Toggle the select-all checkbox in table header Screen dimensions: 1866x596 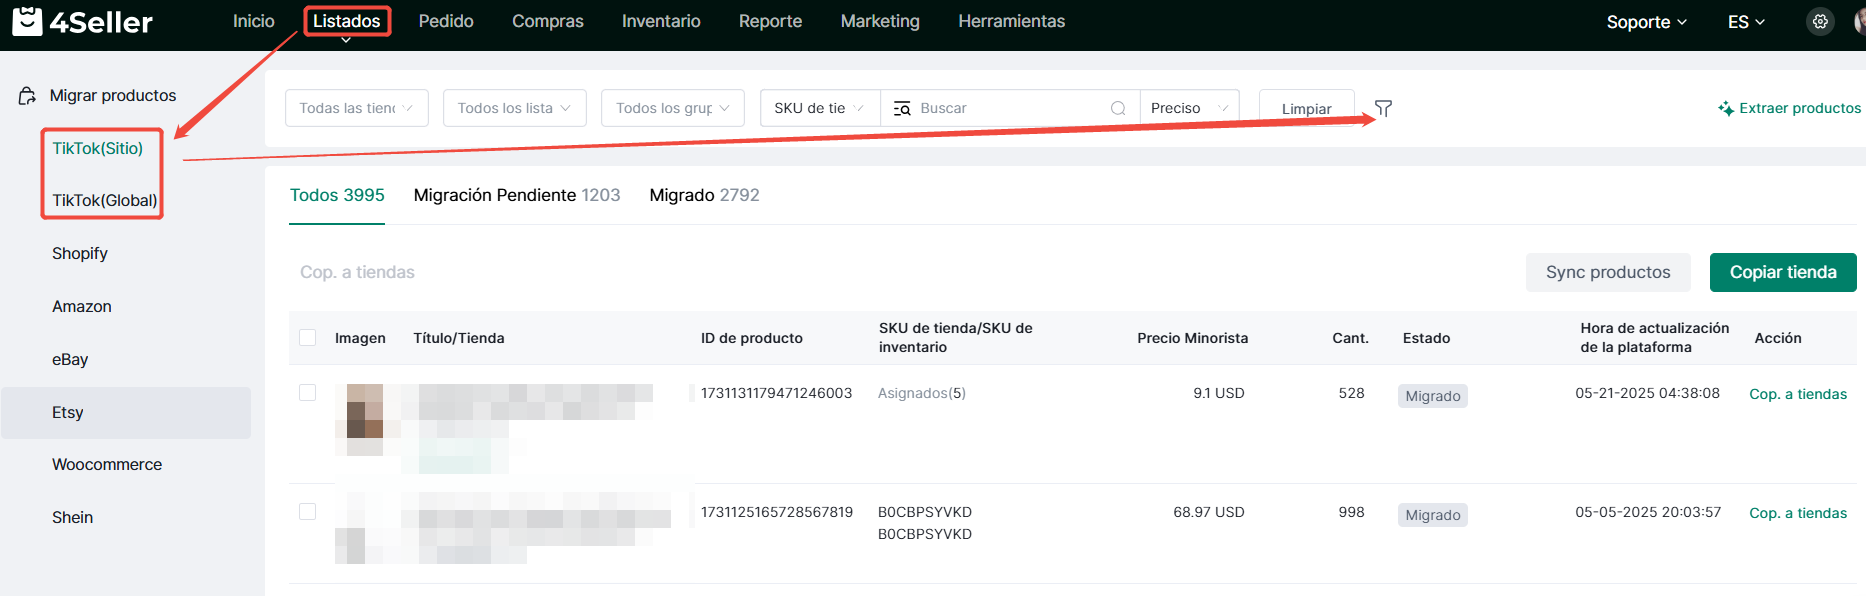[x=308, y=338]
